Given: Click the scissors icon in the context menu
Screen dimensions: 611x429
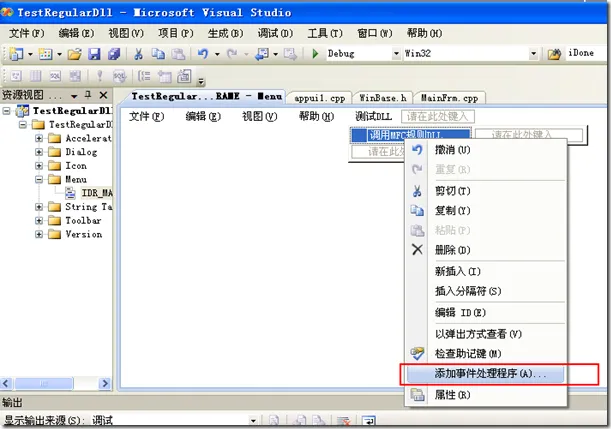Looking at the screenshot, I should pyautogui.click(x=417, y=191).
